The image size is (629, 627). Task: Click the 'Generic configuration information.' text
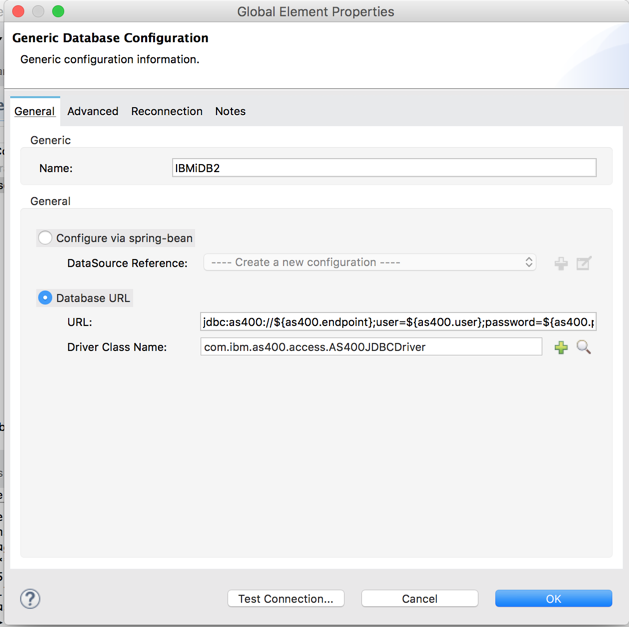click(x=110, y=59)
